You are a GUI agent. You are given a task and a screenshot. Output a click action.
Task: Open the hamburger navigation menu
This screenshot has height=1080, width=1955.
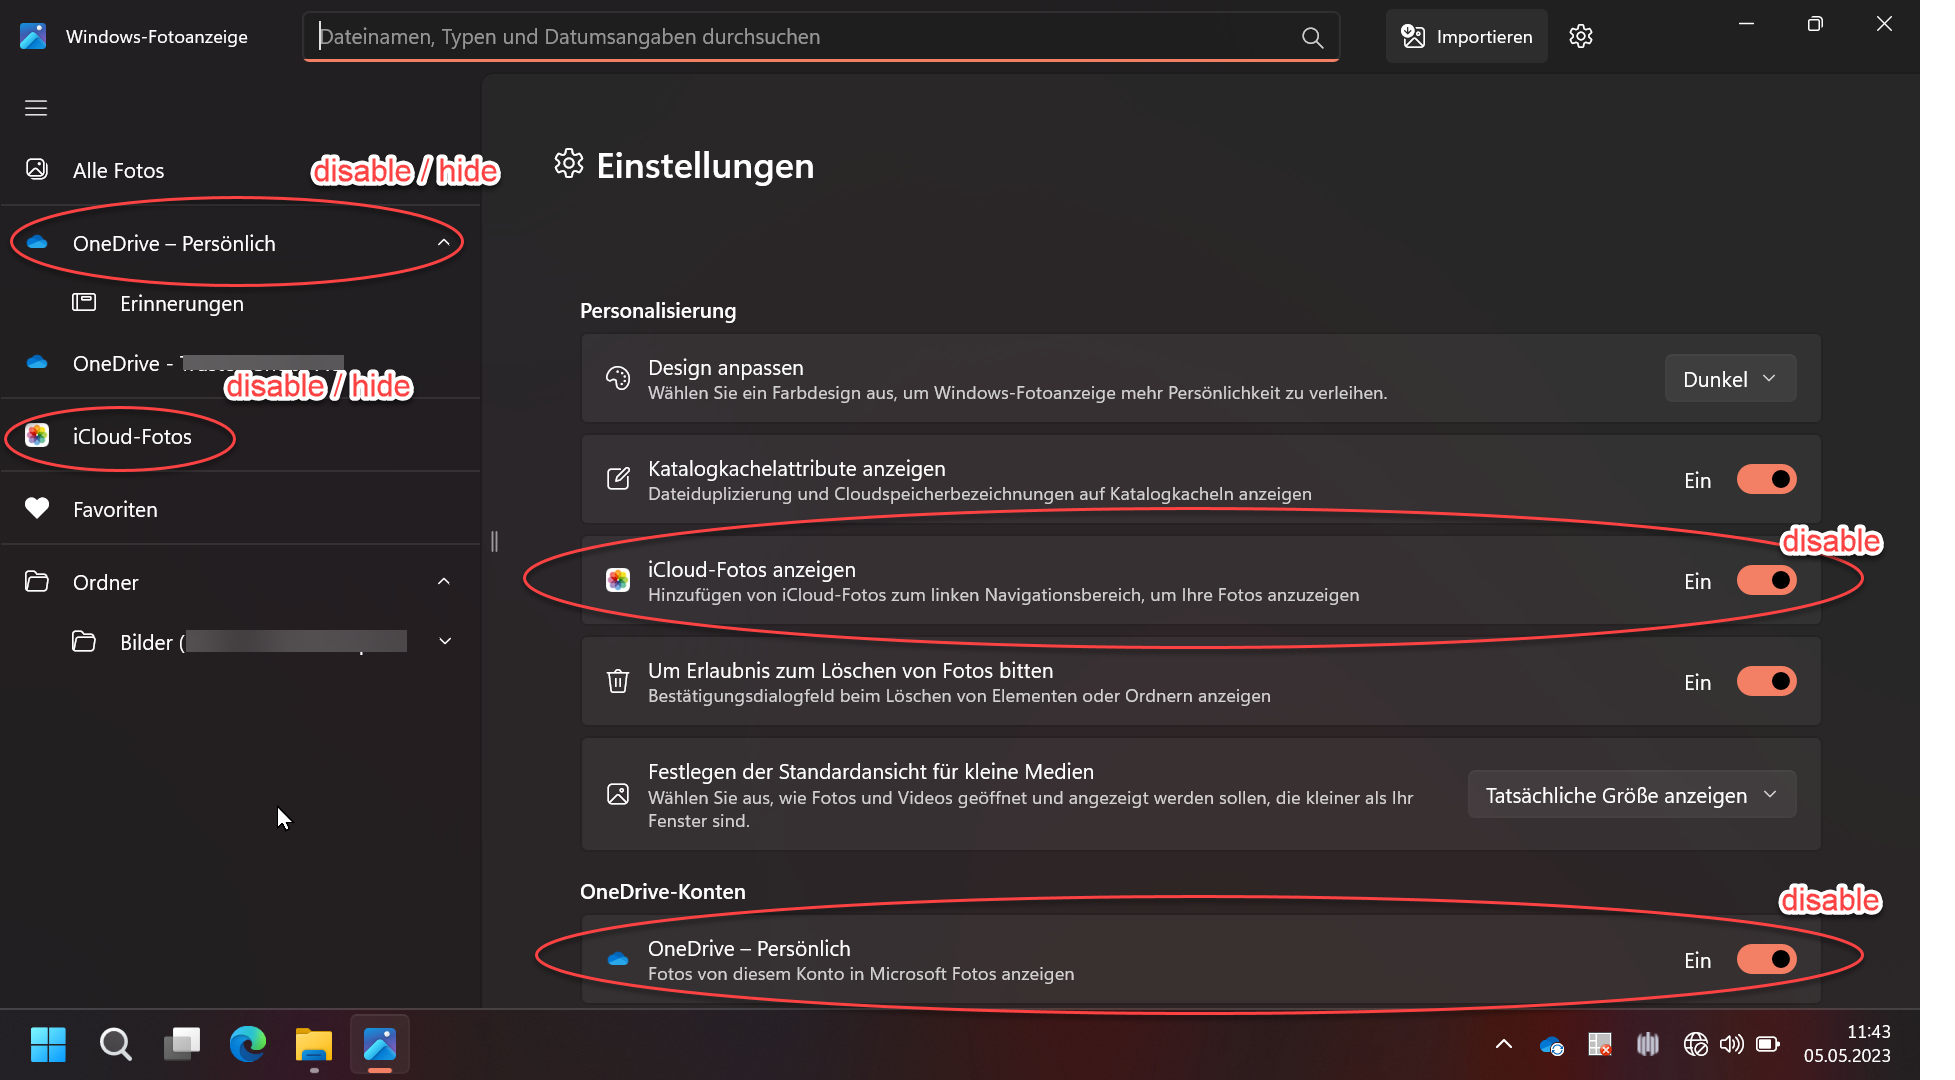[36, 108]
